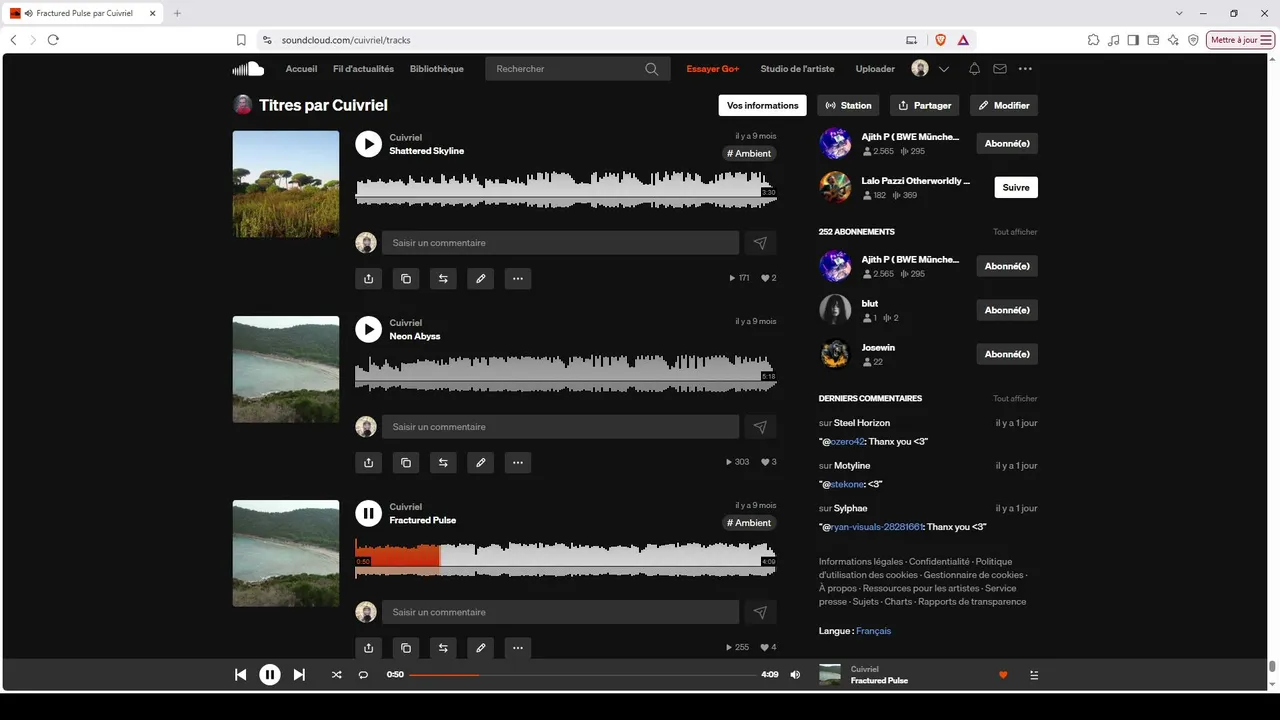Share the Shattered Skyline track

pos(368,278)
